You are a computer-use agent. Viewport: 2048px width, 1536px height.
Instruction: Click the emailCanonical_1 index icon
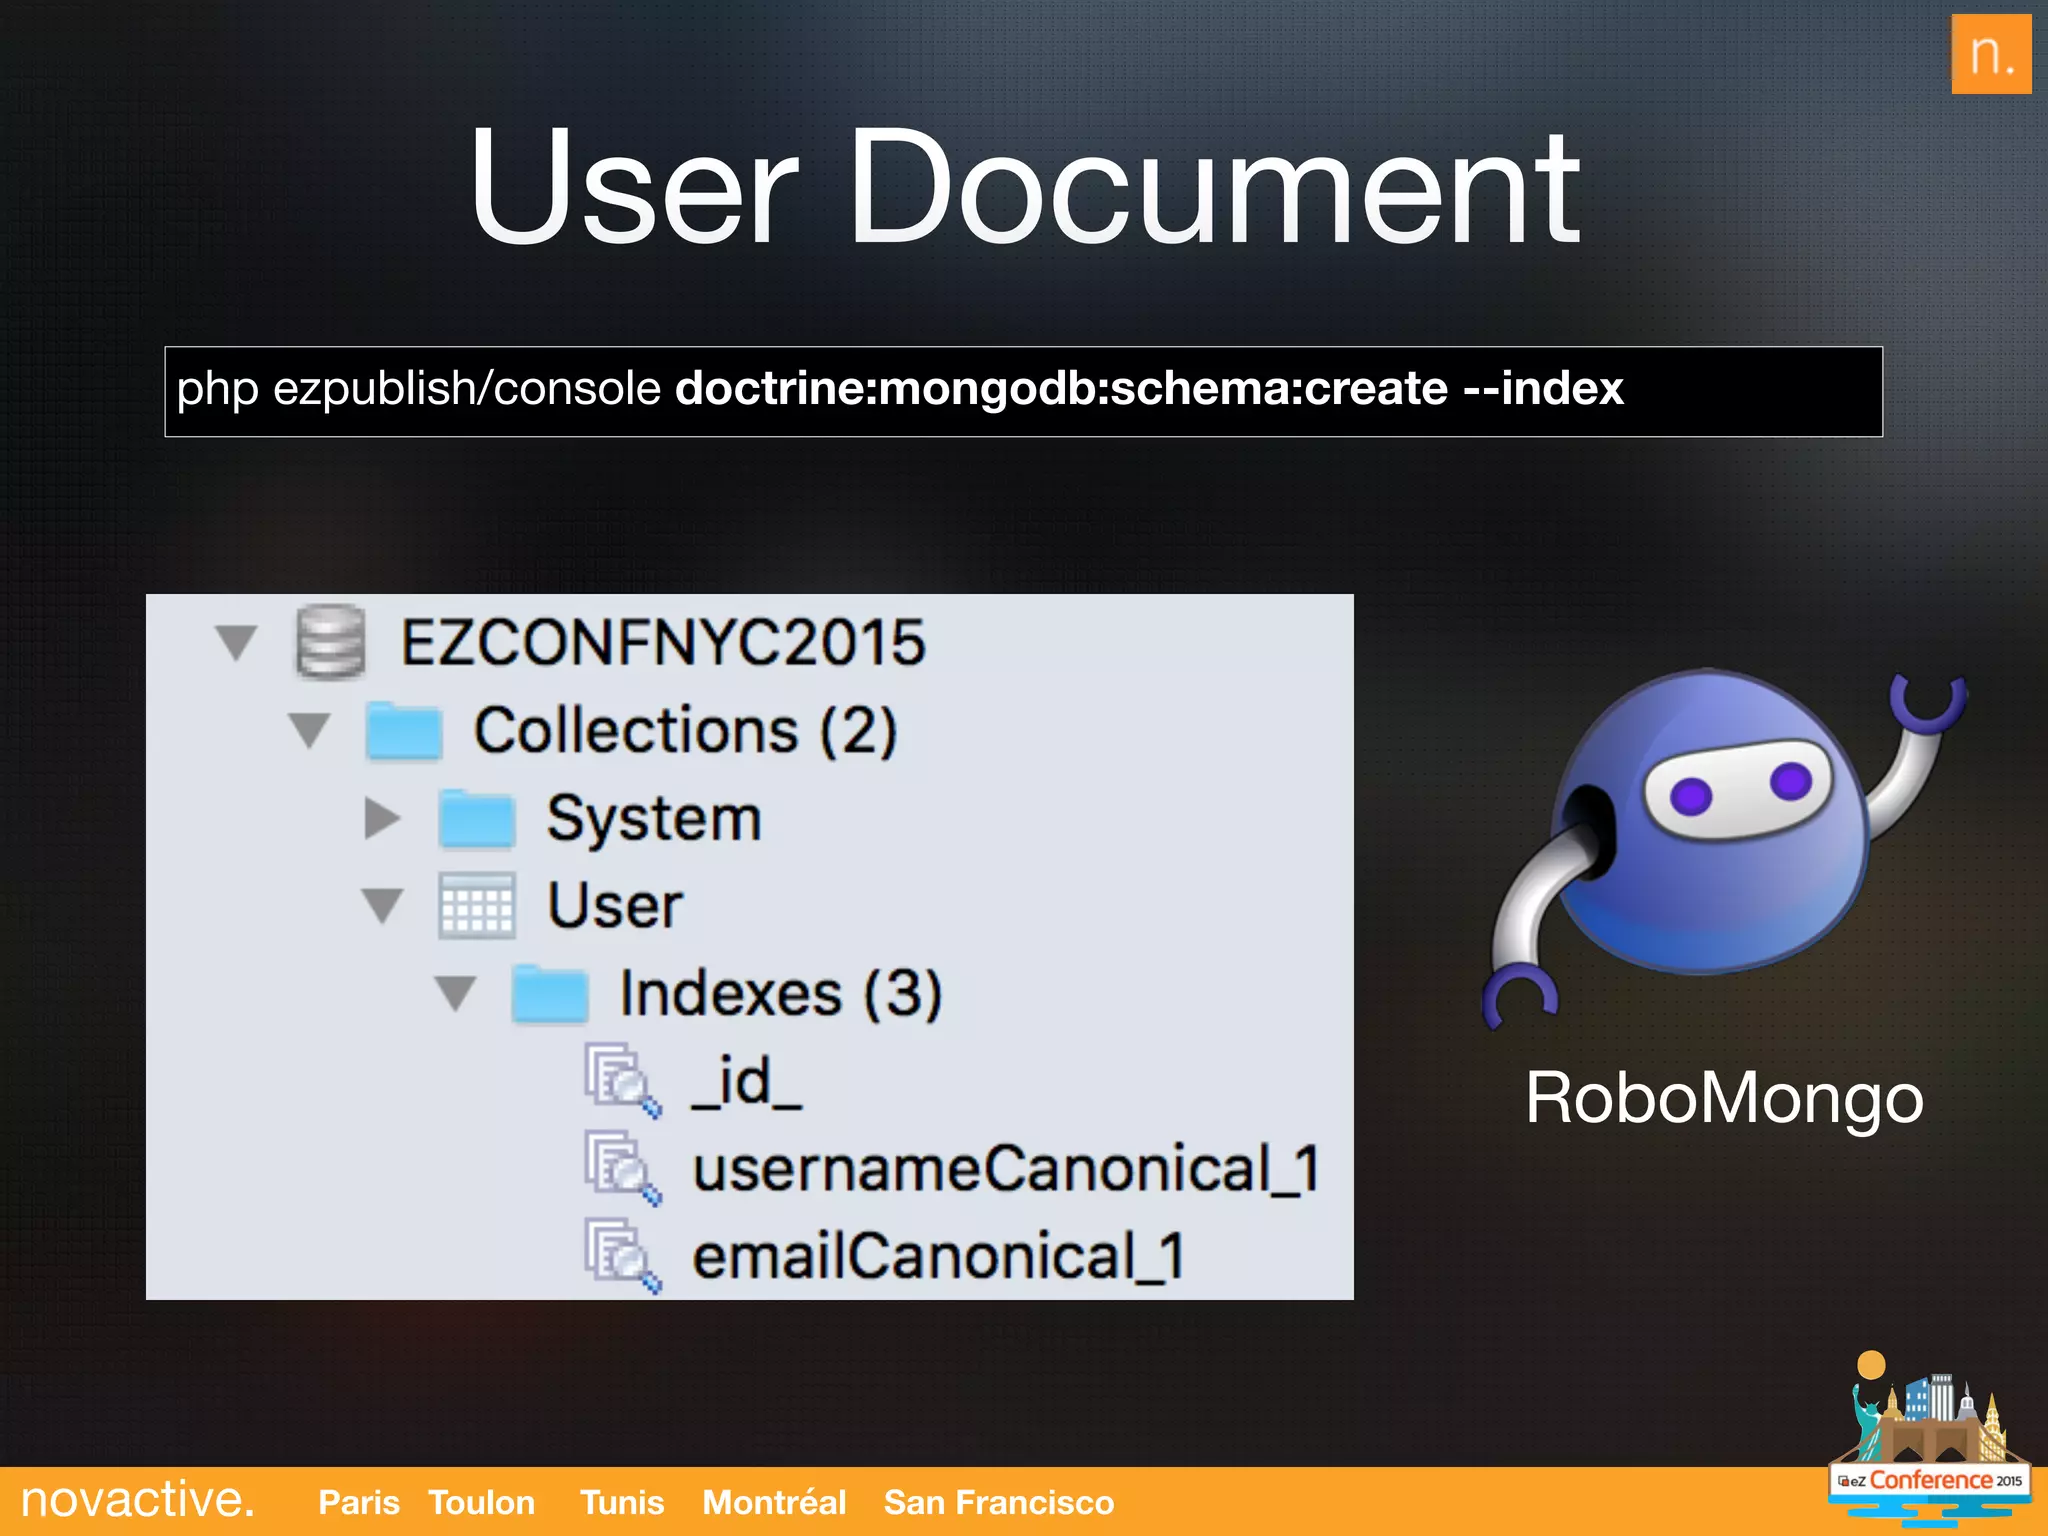click(x=622, y=1256)
